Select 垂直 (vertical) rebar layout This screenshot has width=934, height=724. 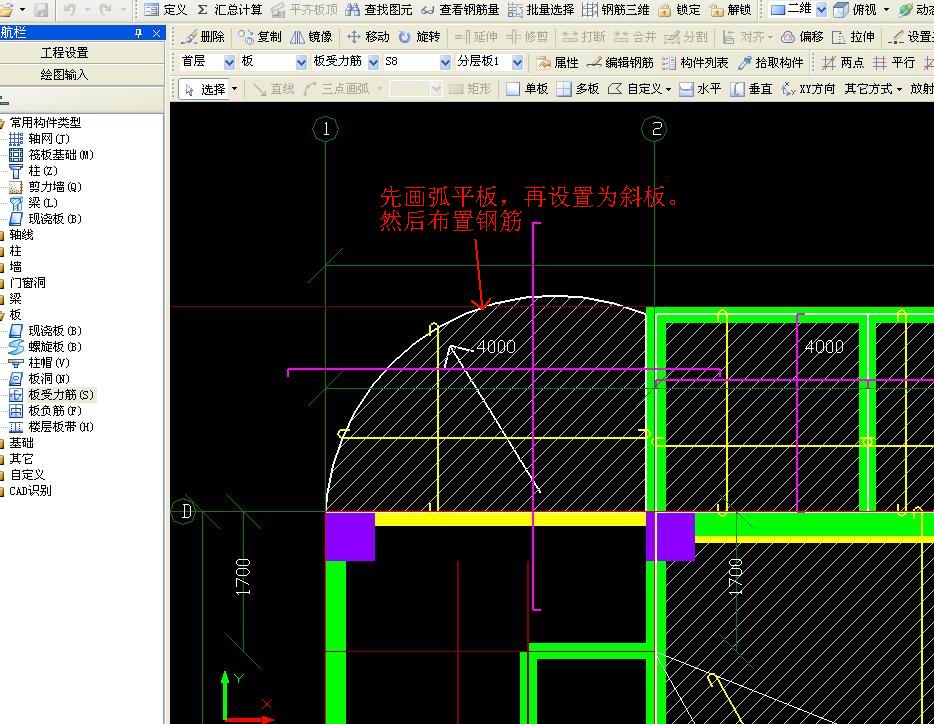coord(751,89)
